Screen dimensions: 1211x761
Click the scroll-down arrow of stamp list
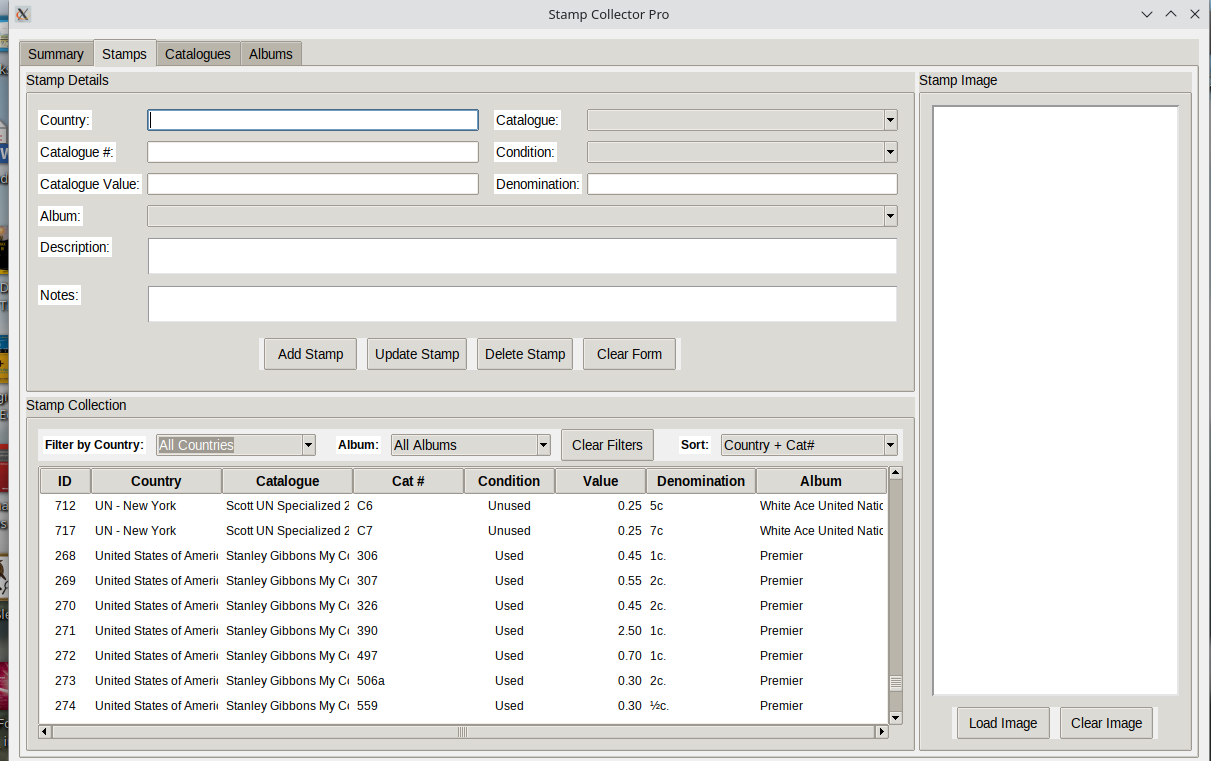(x=895, y=717)
